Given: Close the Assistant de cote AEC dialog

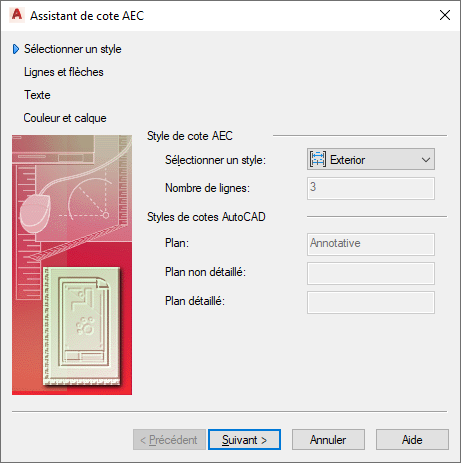Looking at the screenshot, I should (445, 15).
